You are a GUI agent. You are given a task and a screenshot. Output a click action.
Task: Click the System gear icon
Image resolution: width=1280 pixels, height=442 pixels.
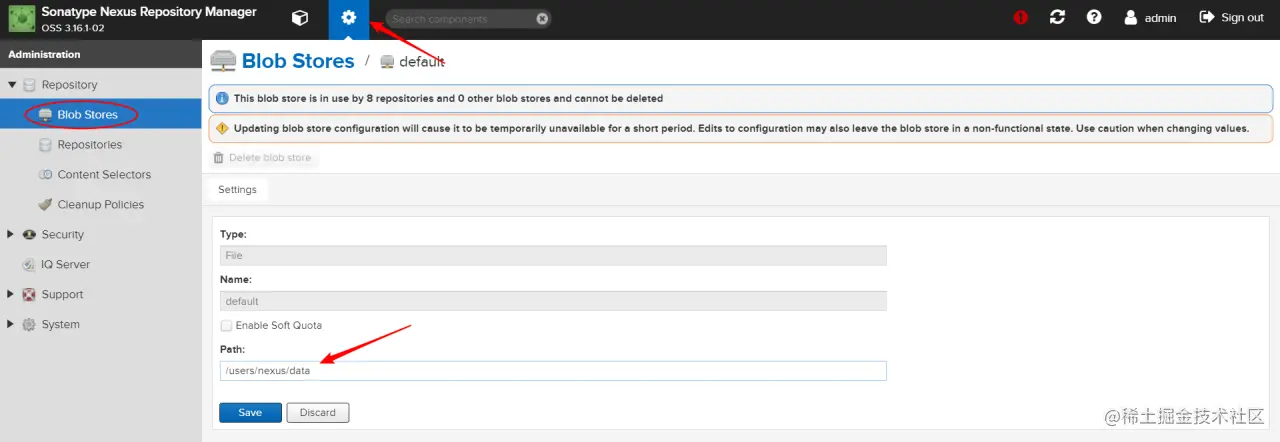click(x=29, y=325)
